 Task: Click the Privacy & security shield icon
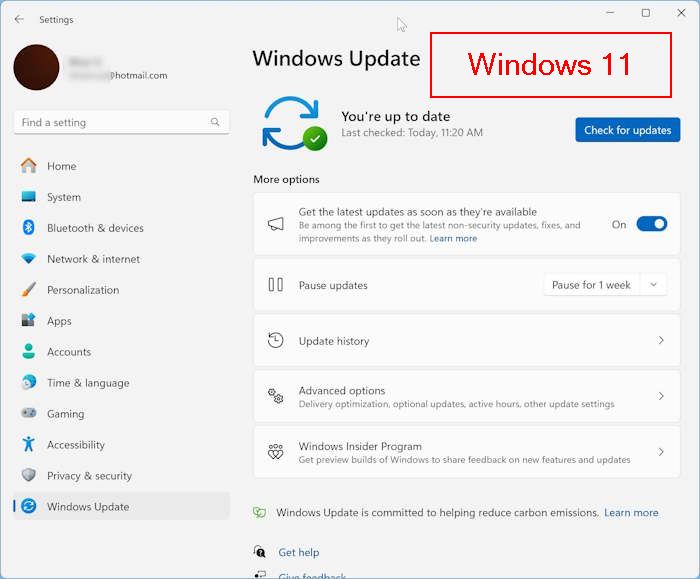(29, 475)
